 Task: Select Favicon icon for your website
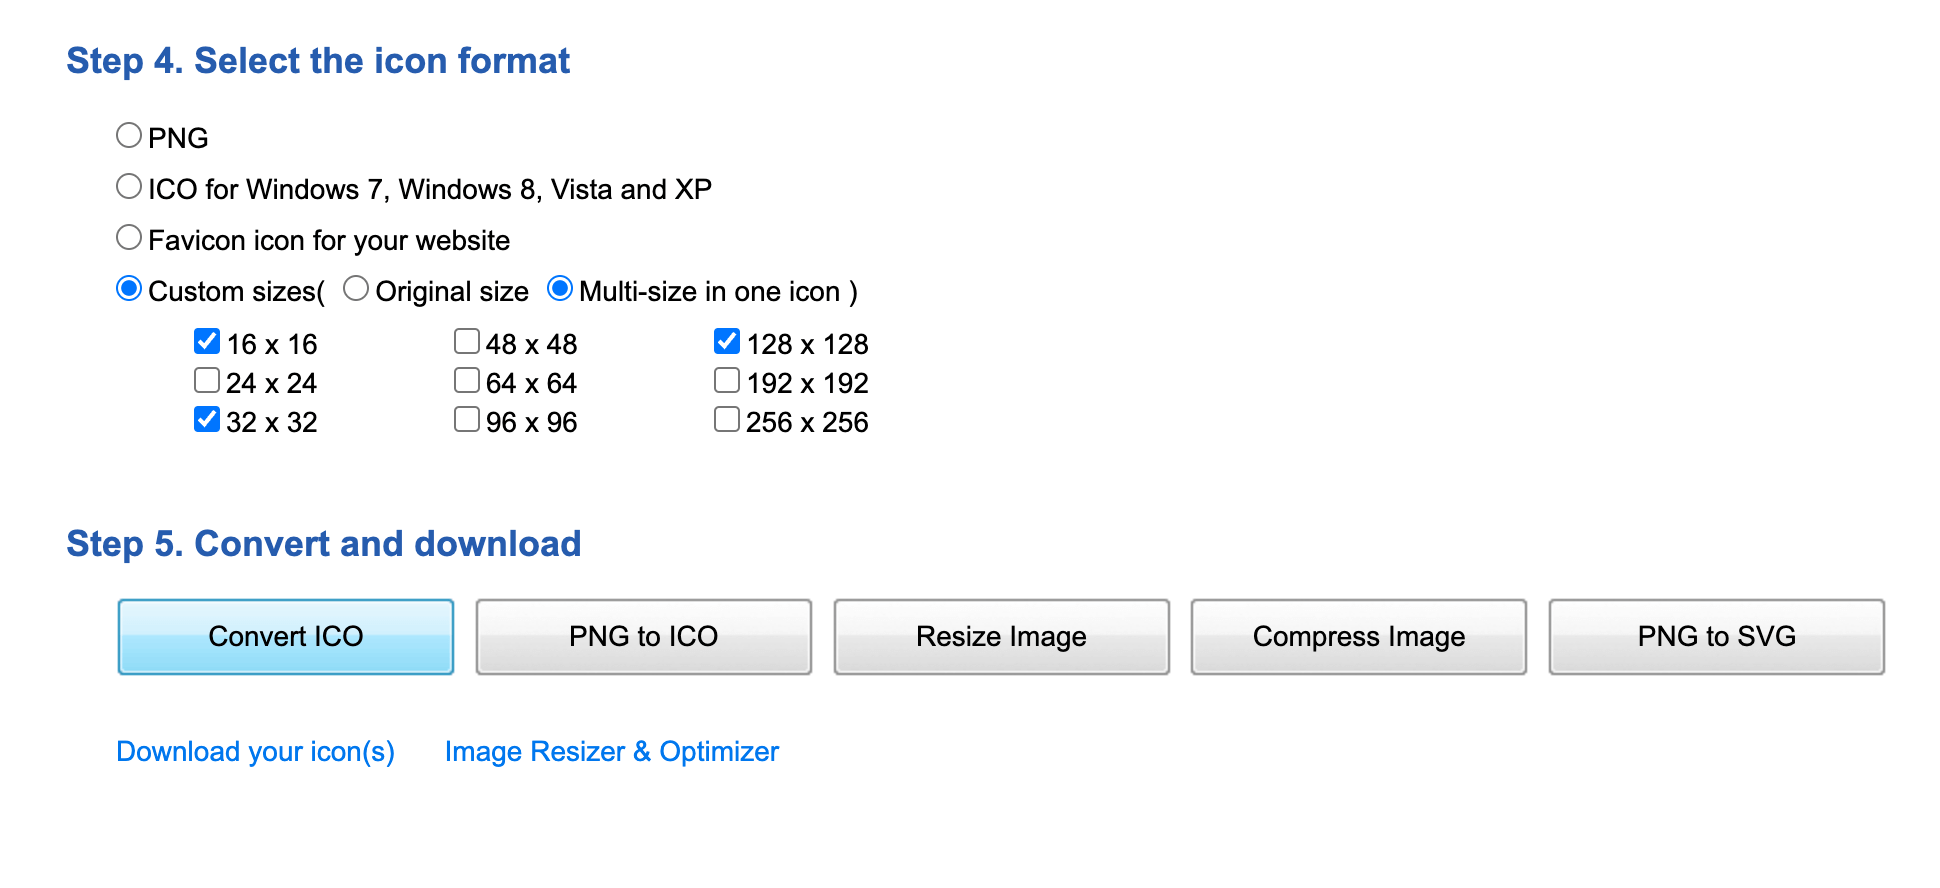tap(129, 237)
